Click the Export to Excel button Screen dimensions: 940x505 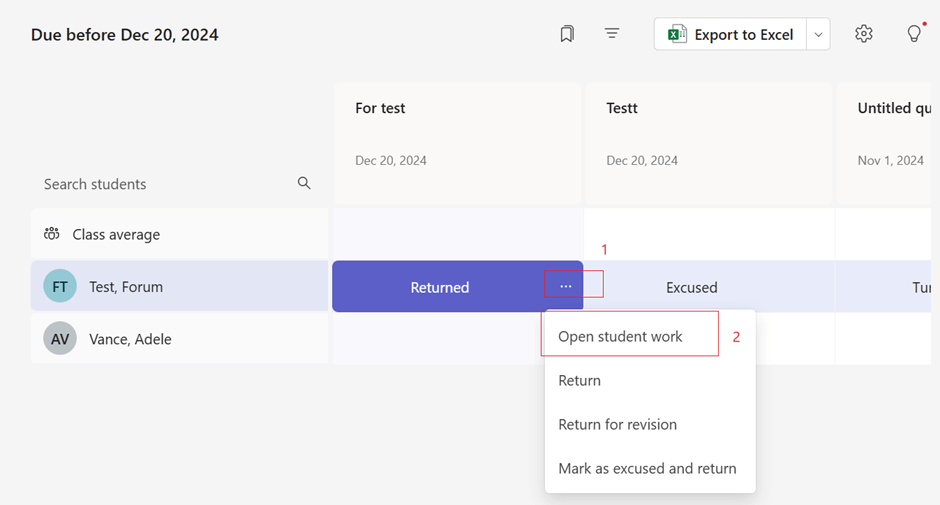[x=730, y=34]
